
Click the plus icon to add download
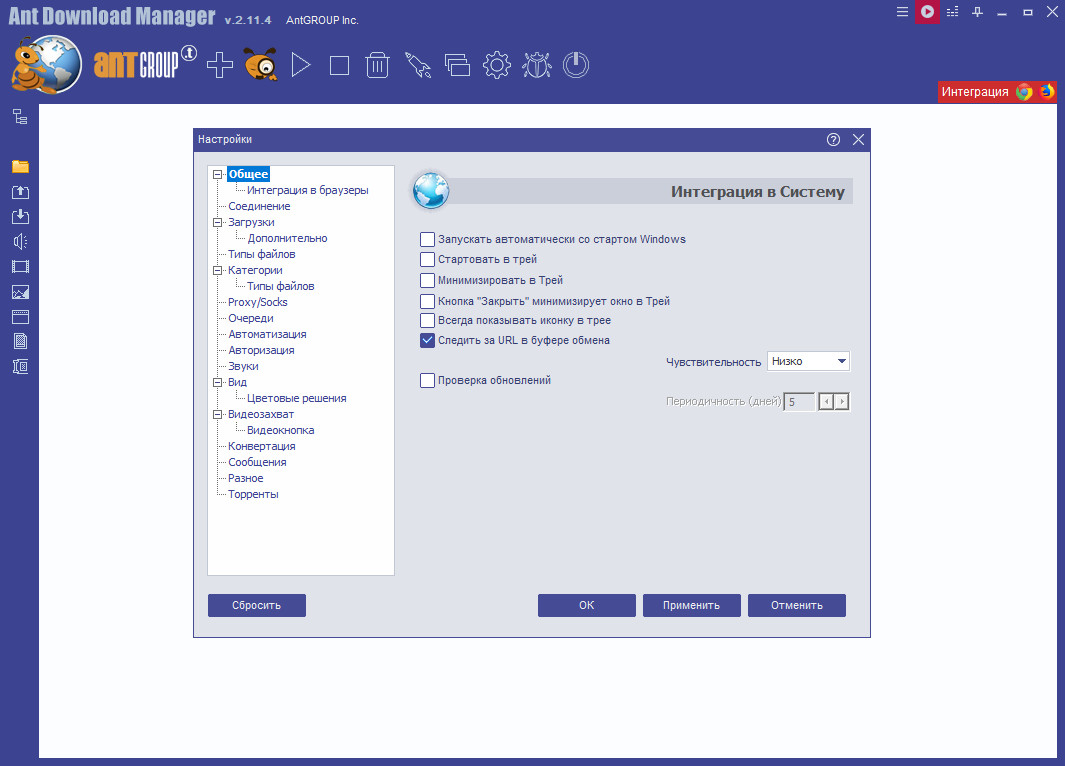(219, 65)
